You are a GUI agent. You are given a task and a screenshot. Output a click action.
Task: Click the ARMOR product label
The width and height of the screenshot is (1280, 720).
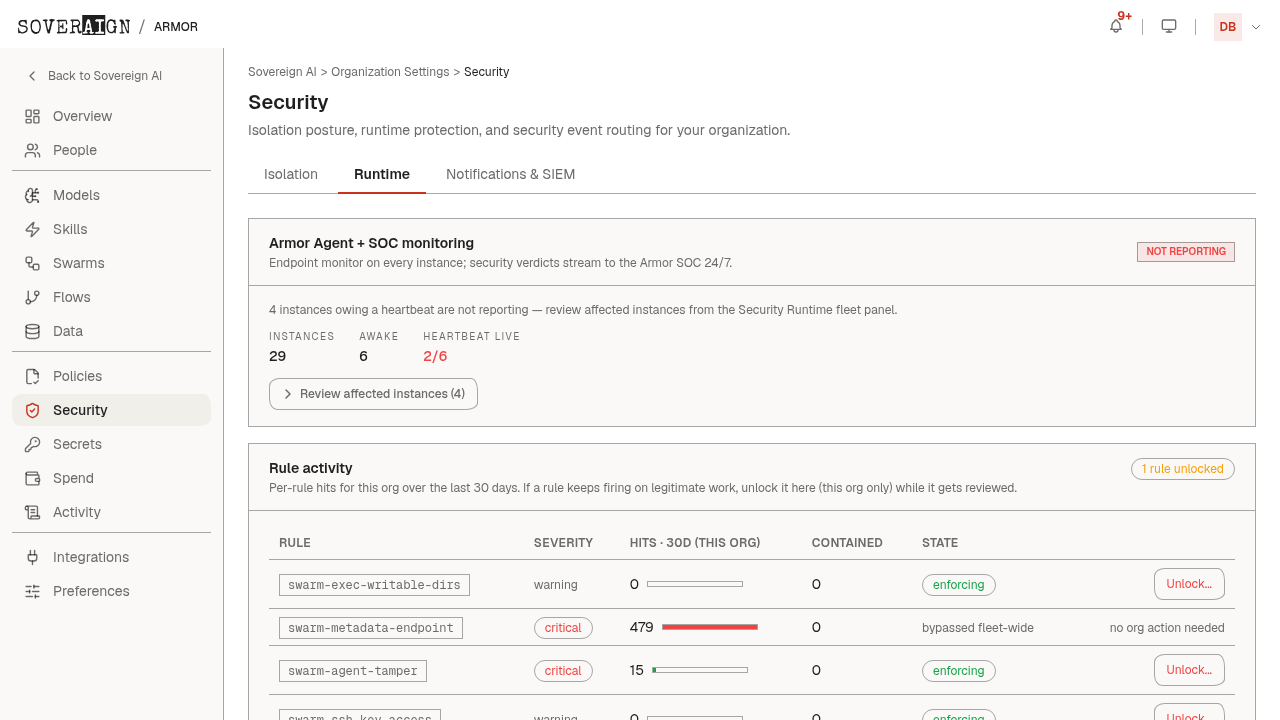176,27
